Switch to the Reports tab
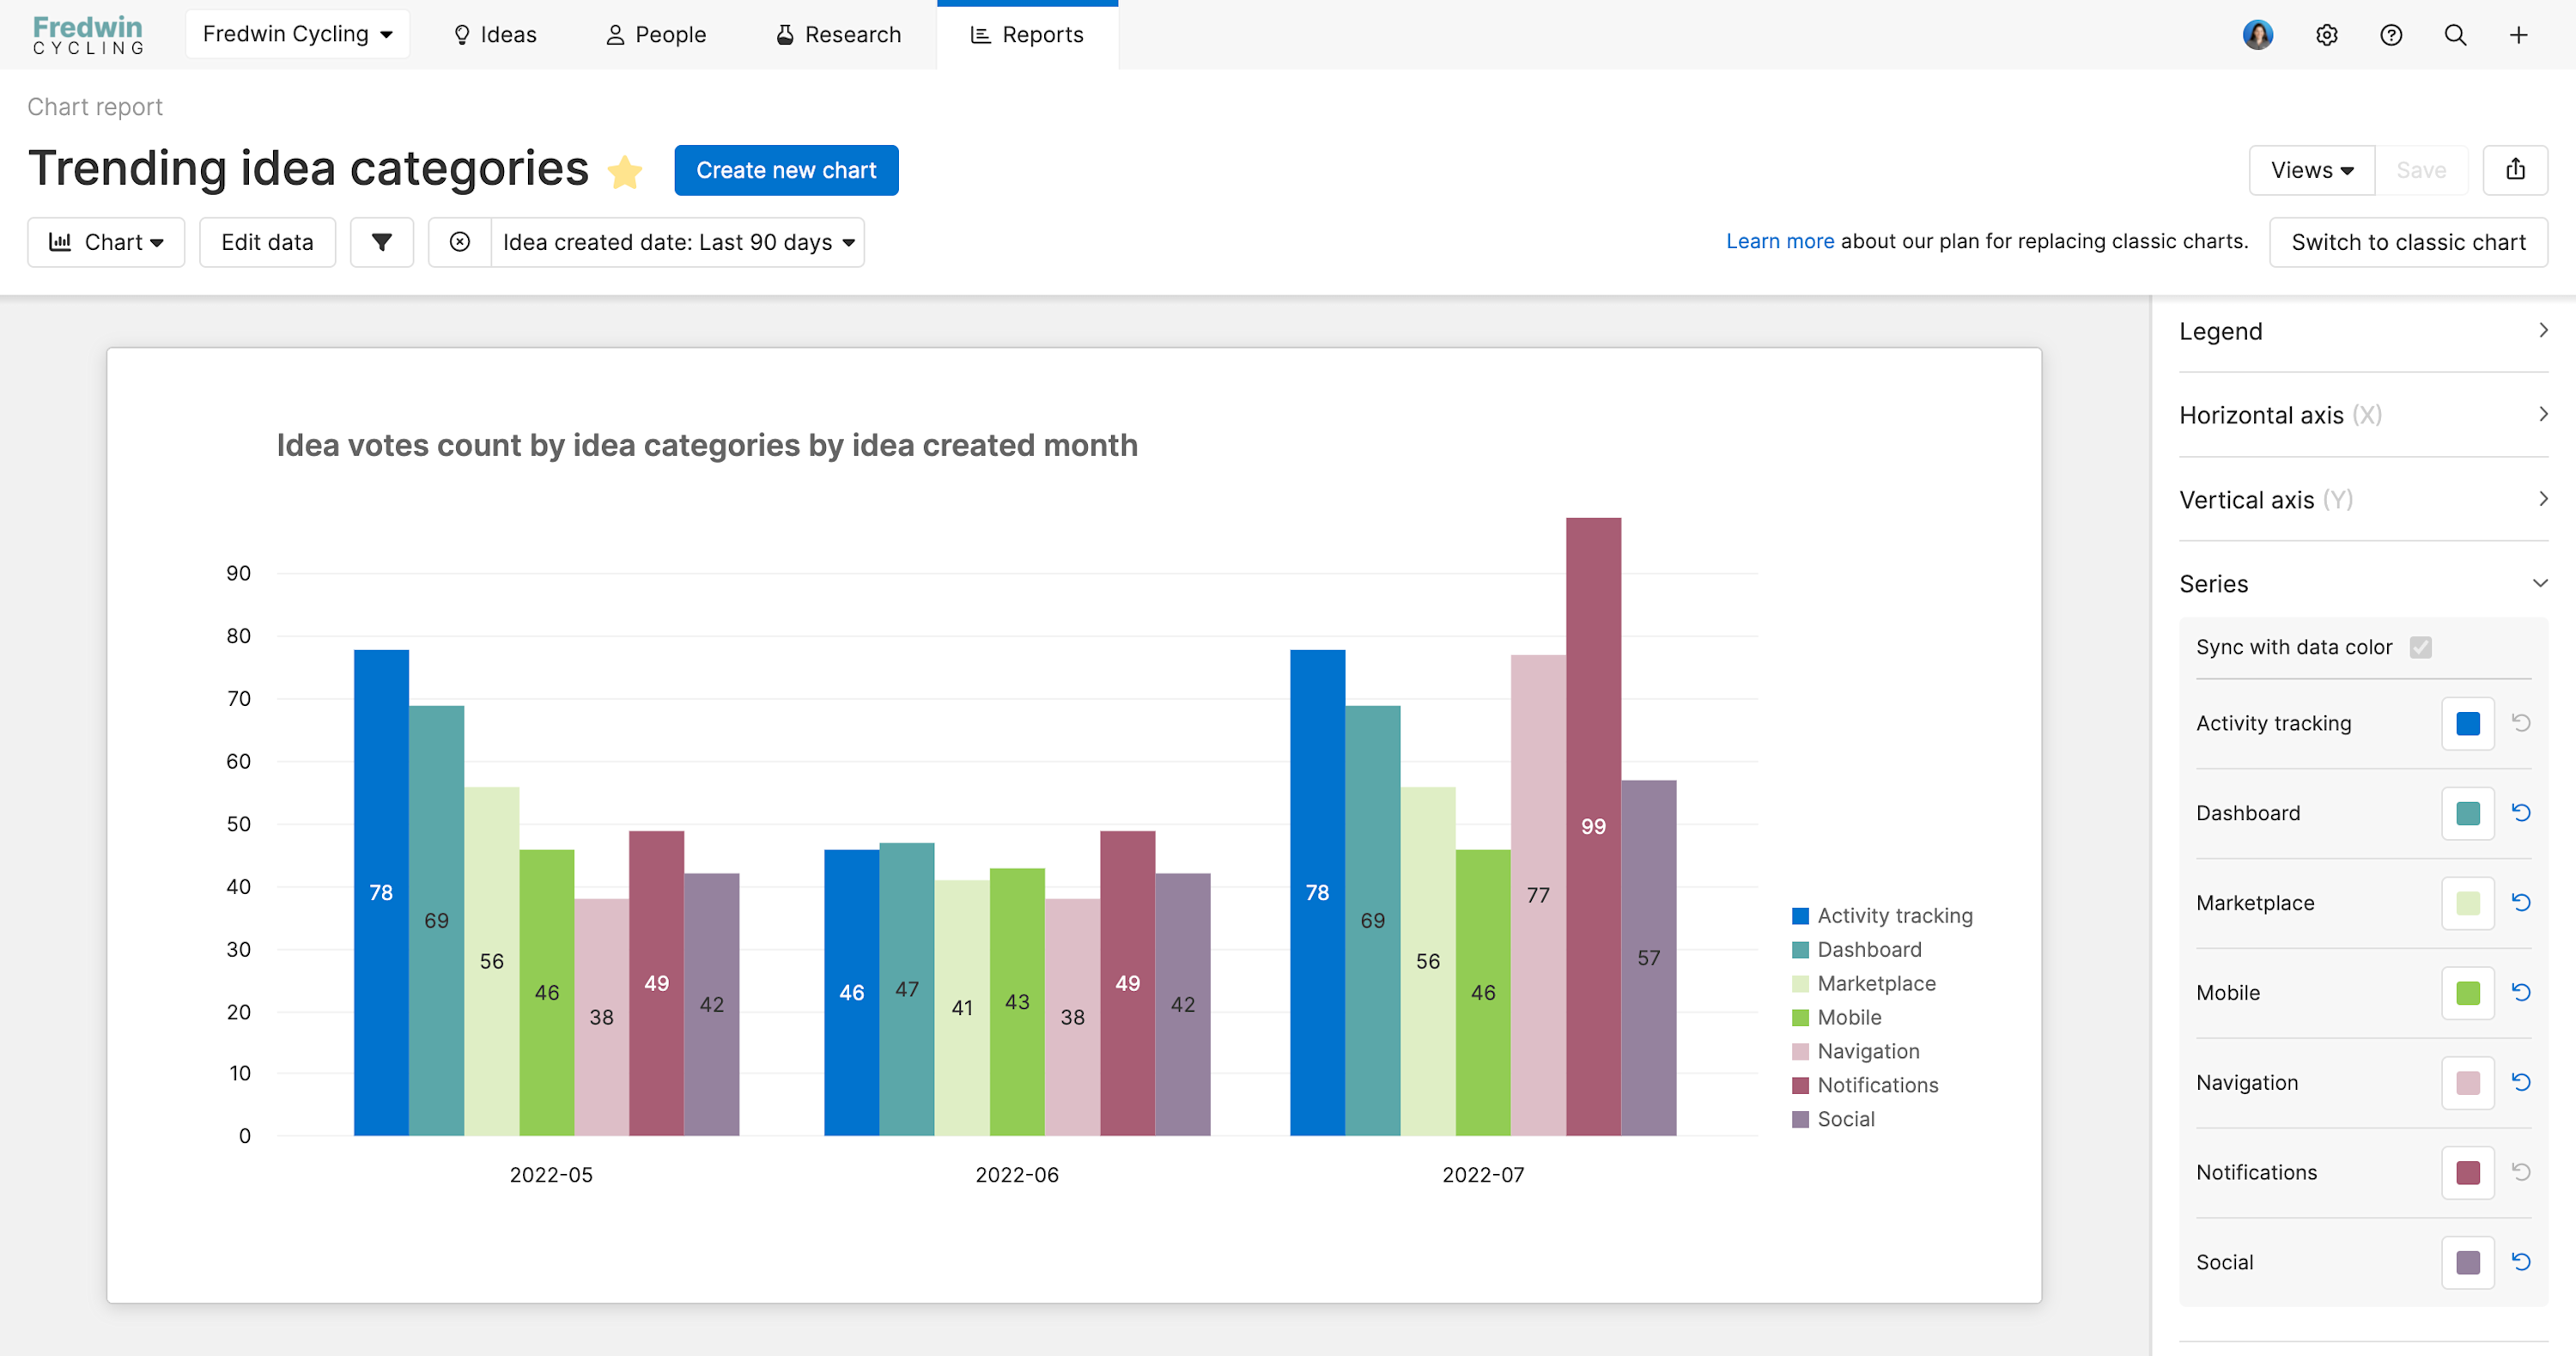Image resolution: width=2576 pixels, height=1356 pixels. point(1028,34)
